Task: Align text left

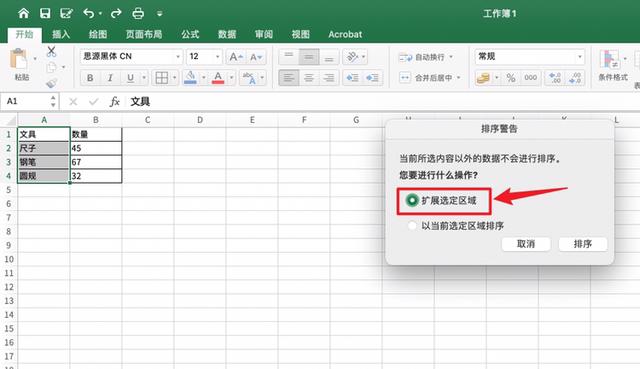Action: pyautogui.click(x=289, y=78)
